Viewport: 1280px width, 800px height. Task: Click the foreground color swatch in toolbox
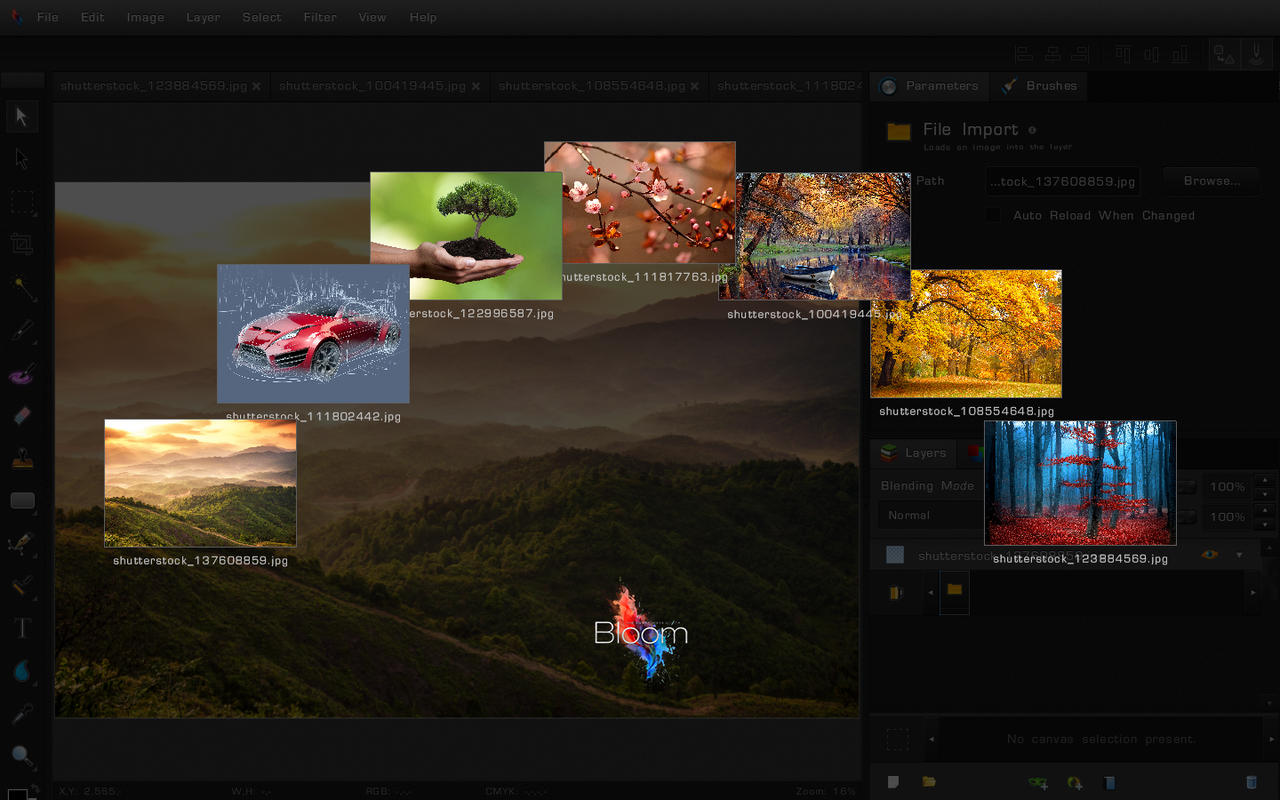(17, 796)
